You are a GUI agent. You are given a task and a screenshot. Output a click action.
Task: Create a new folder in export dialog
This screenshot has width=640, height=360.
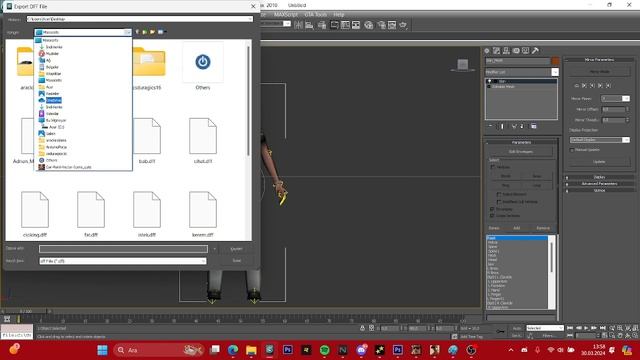point(152,32)
